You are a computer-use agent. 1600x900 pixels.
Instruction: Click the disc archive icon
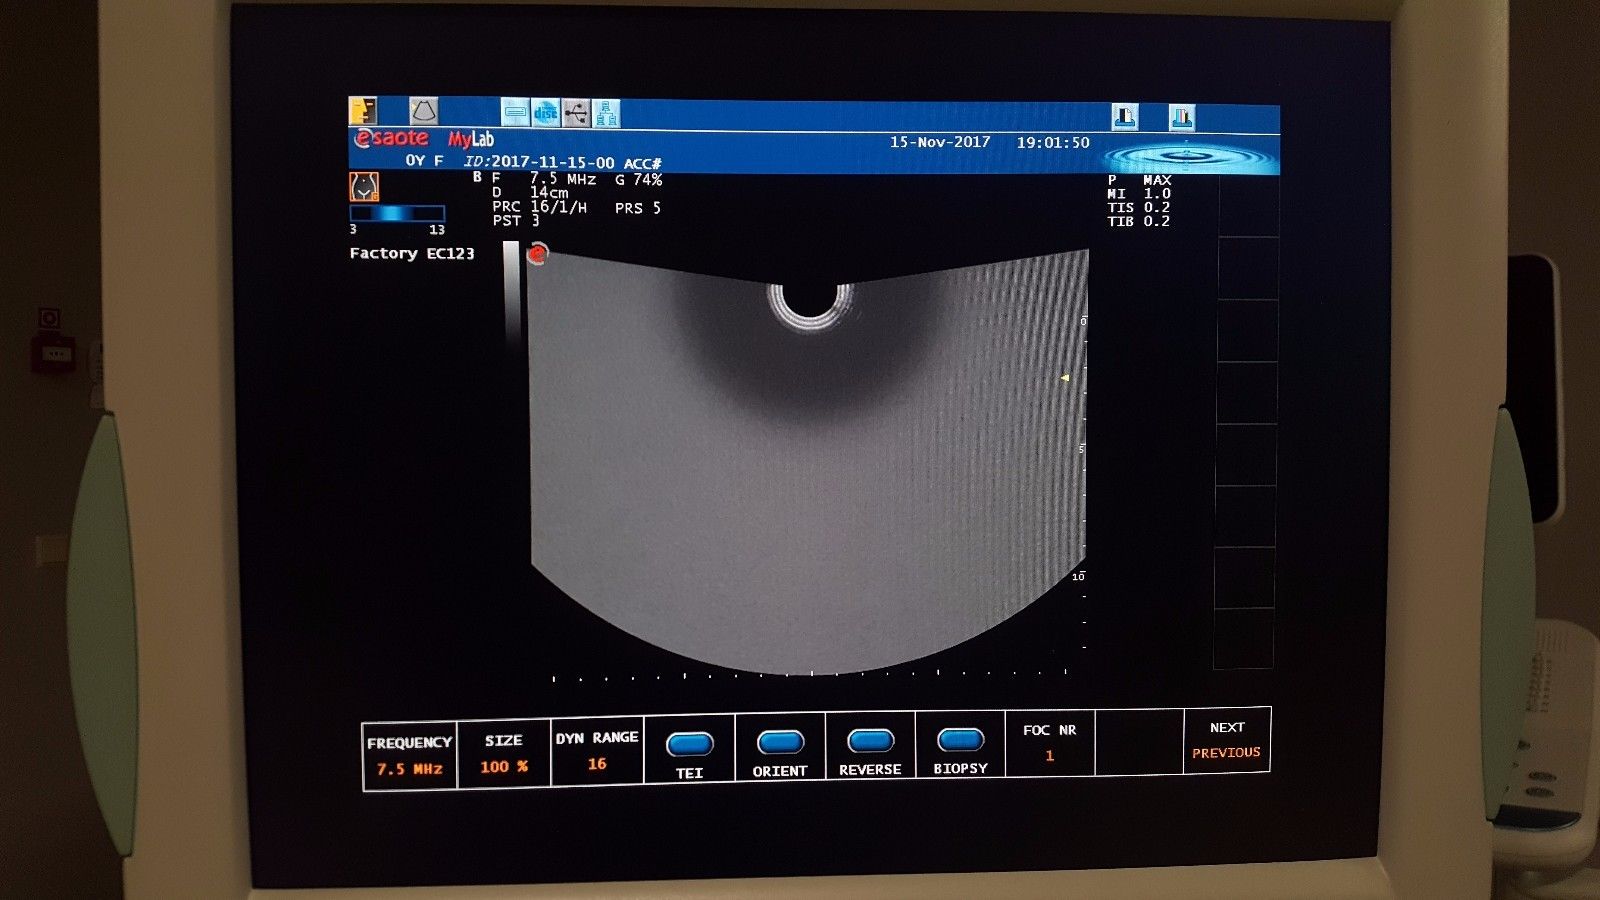546,110
